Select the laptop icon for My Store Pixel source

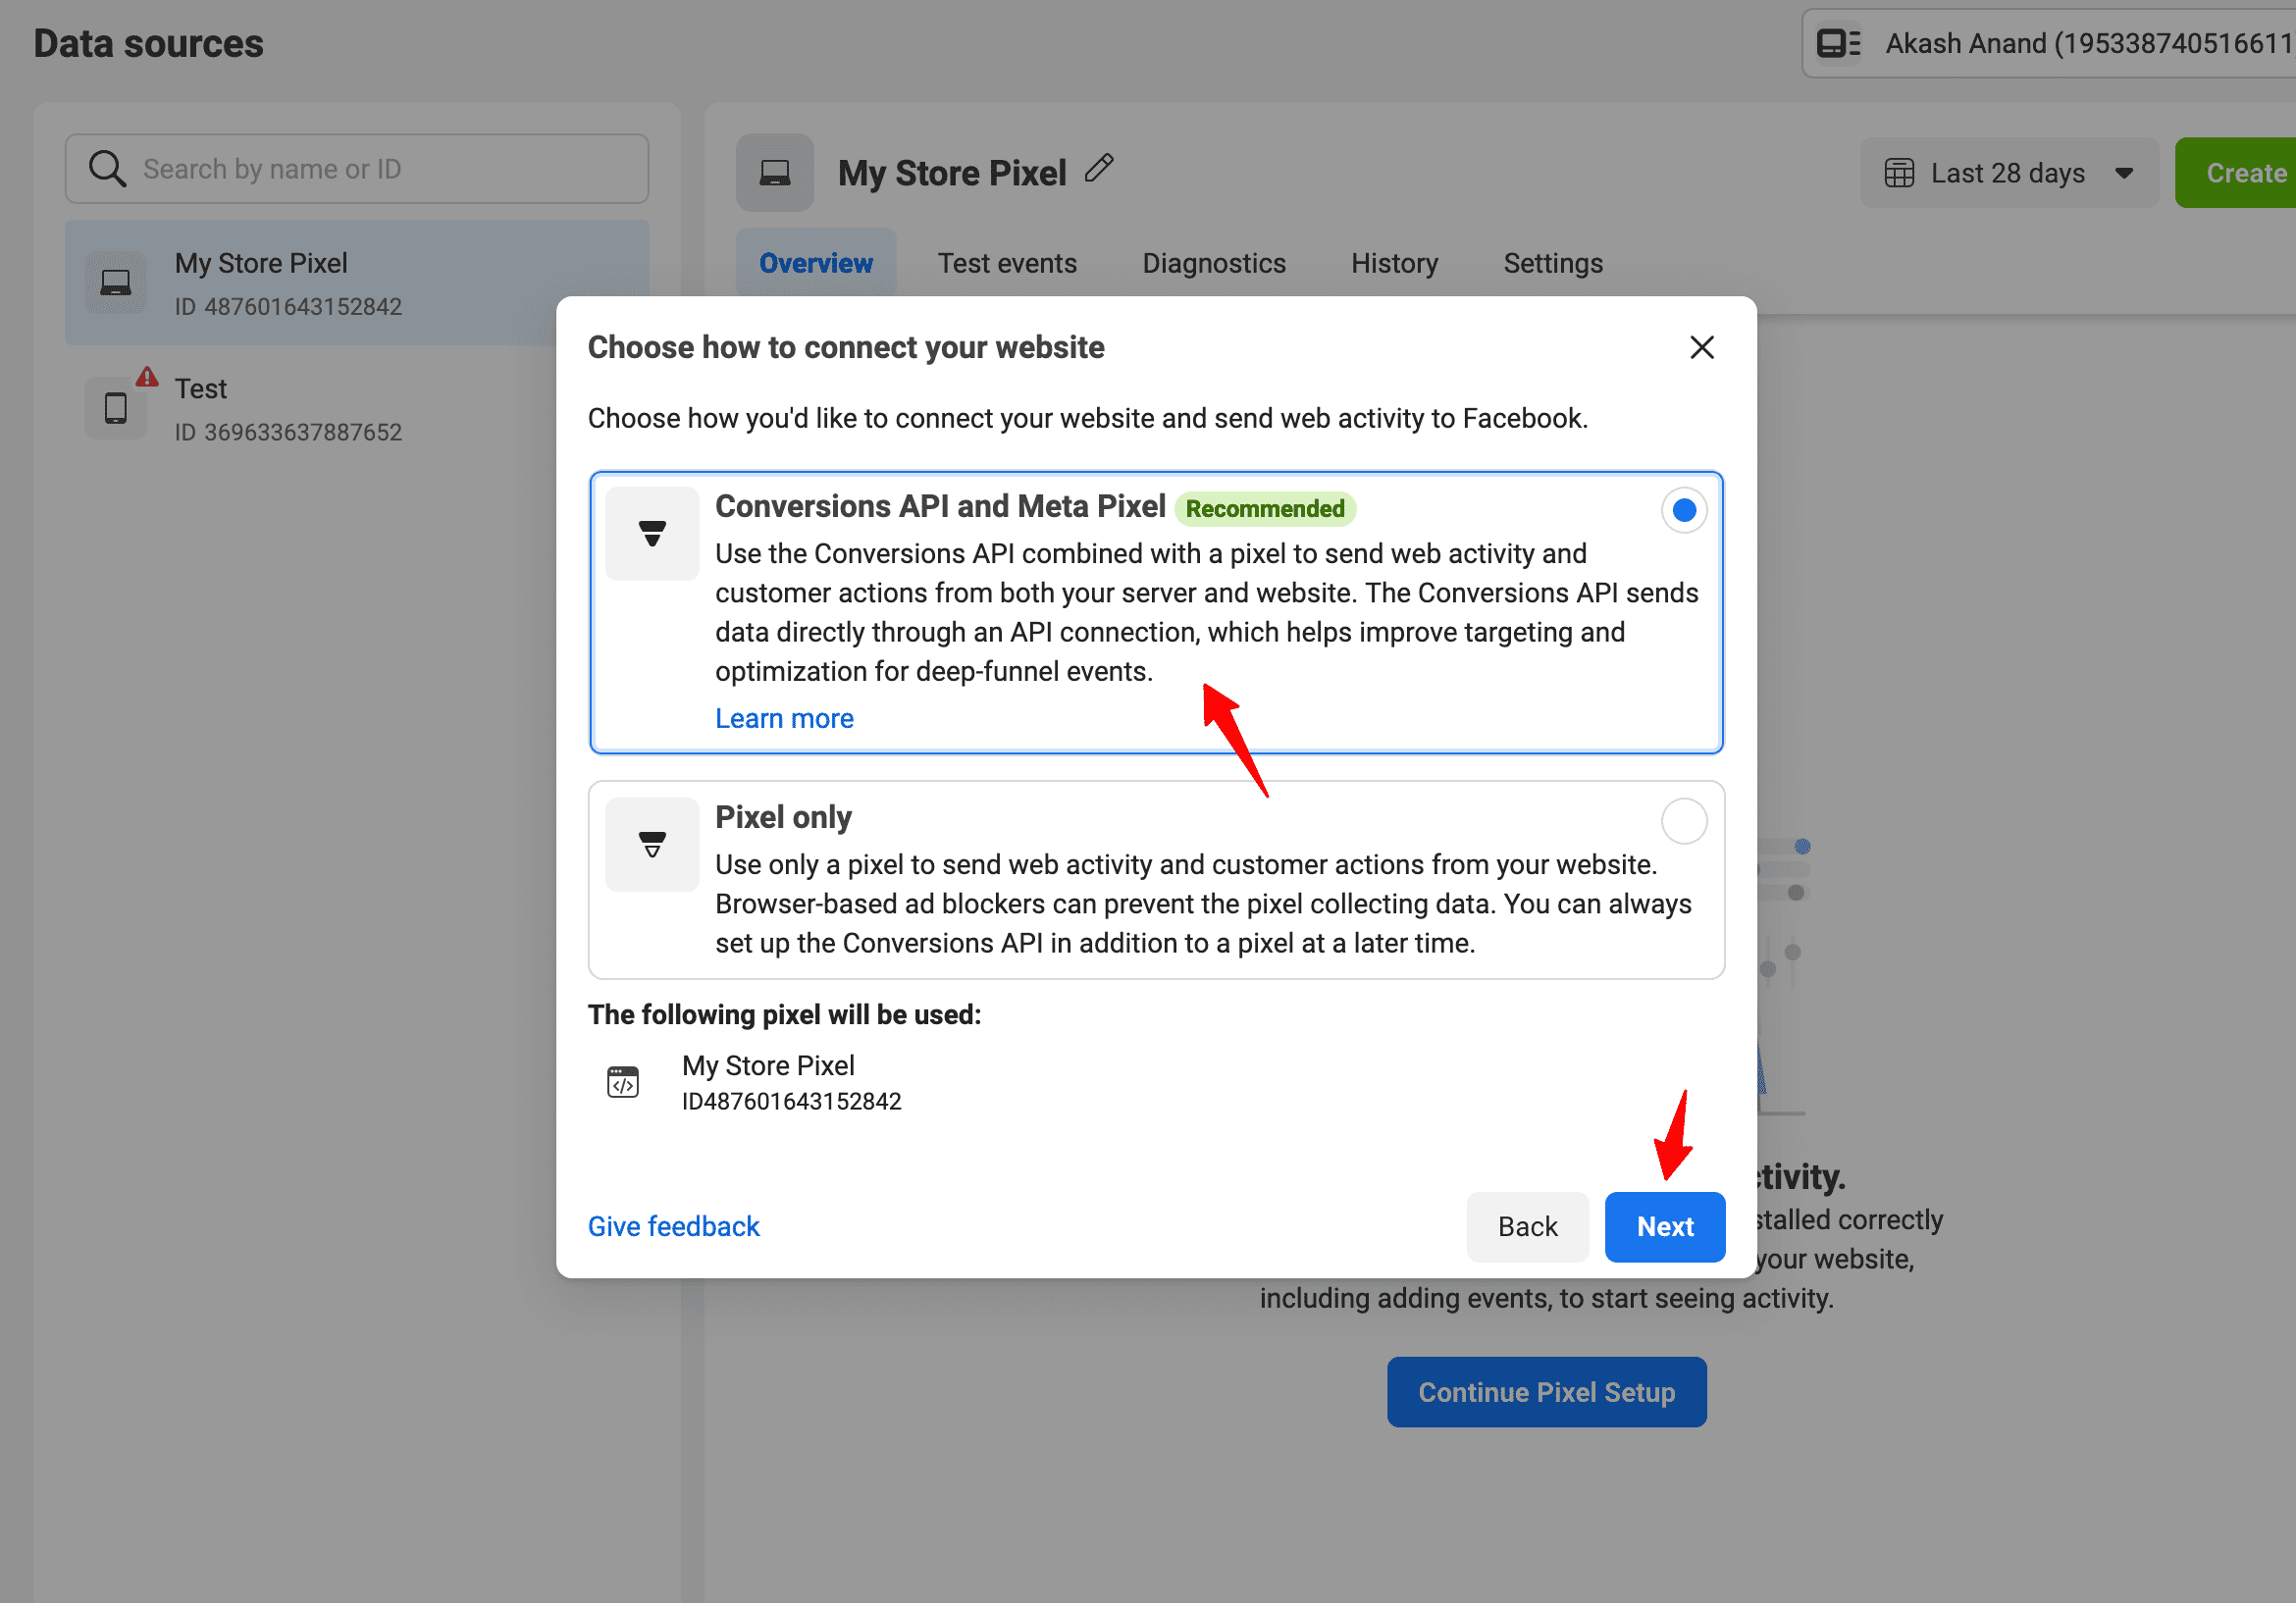(116, 283)
